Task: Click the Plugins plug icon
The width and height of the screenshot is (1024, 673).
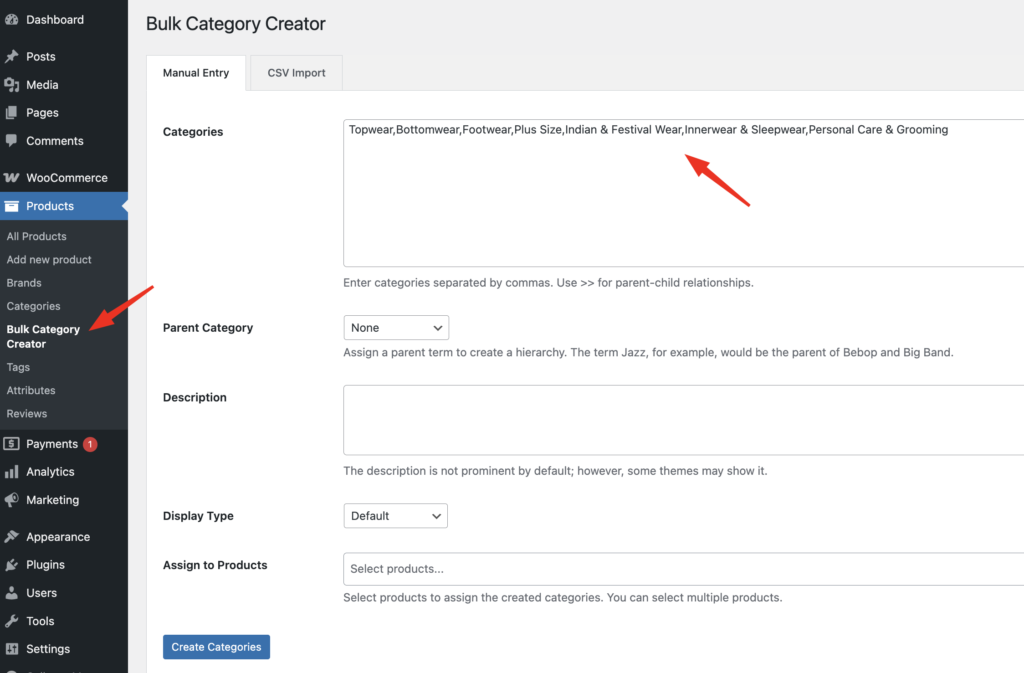Action: pos(11,565)
